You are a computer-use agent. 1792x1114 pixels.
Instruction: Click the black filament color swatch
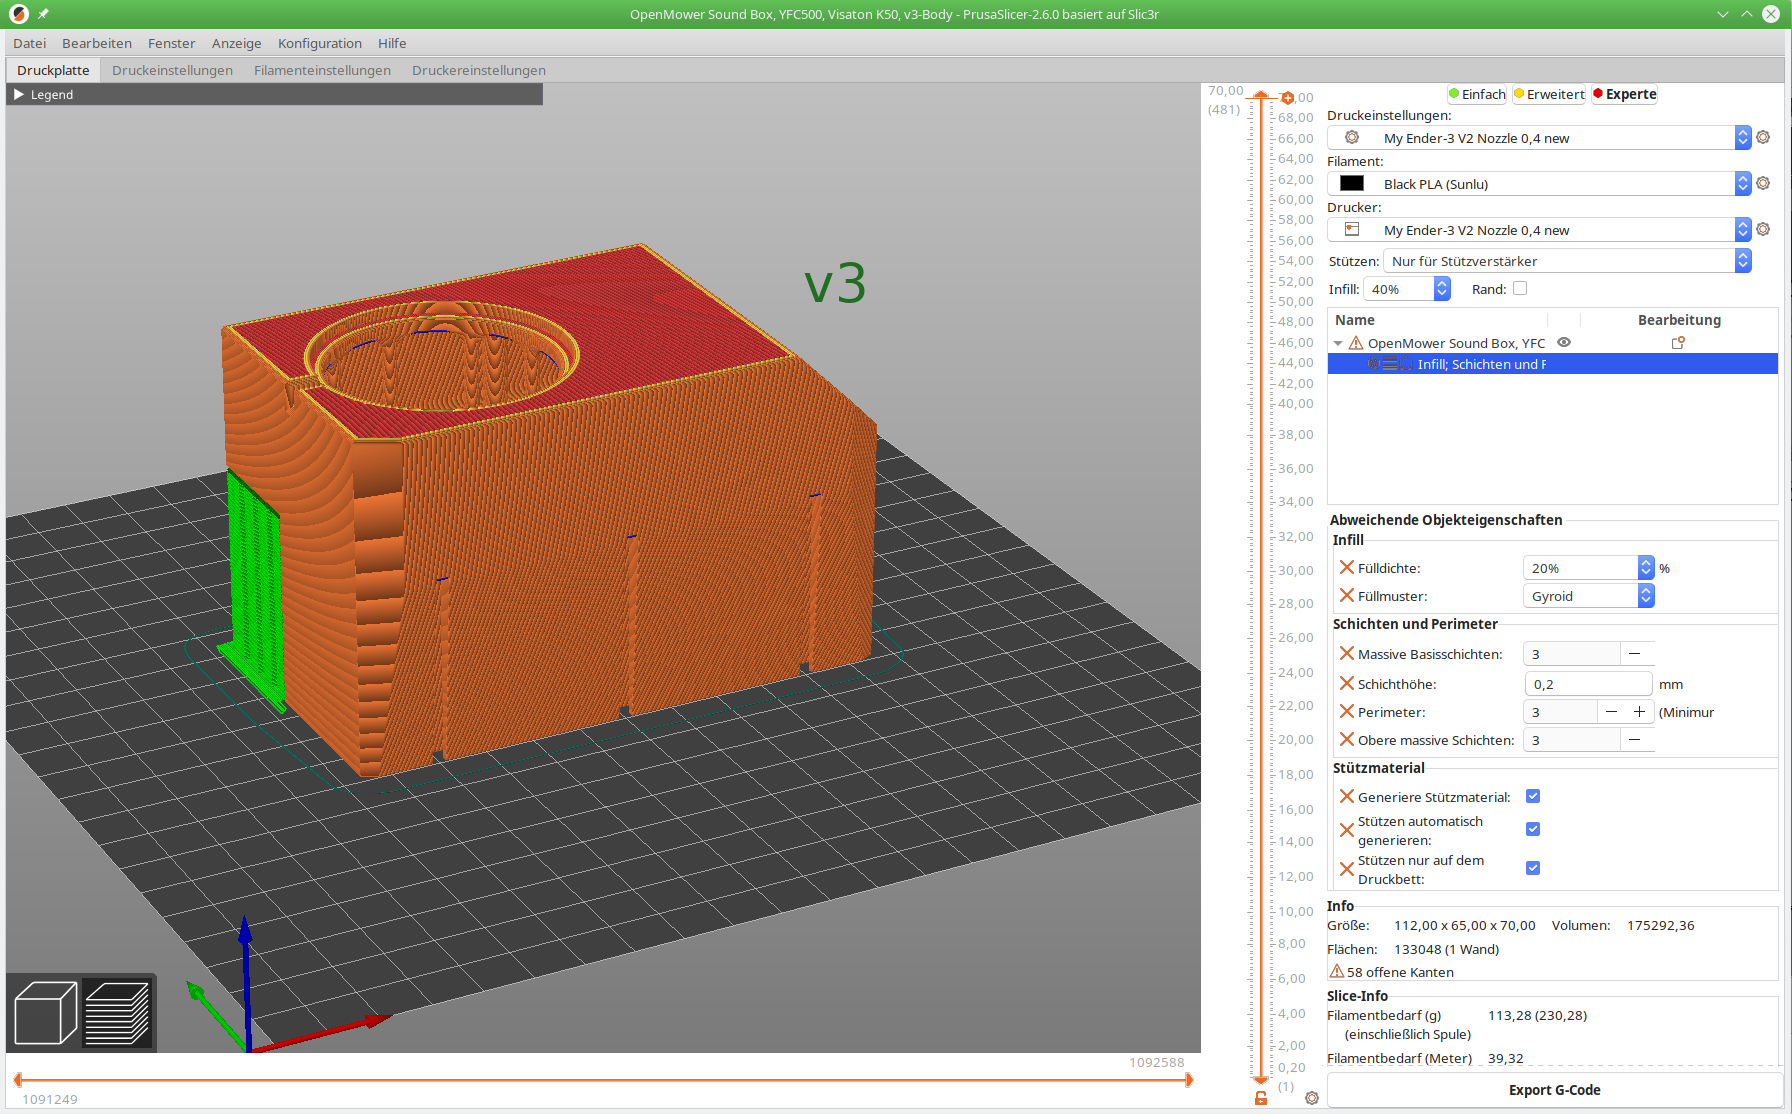1352,183
